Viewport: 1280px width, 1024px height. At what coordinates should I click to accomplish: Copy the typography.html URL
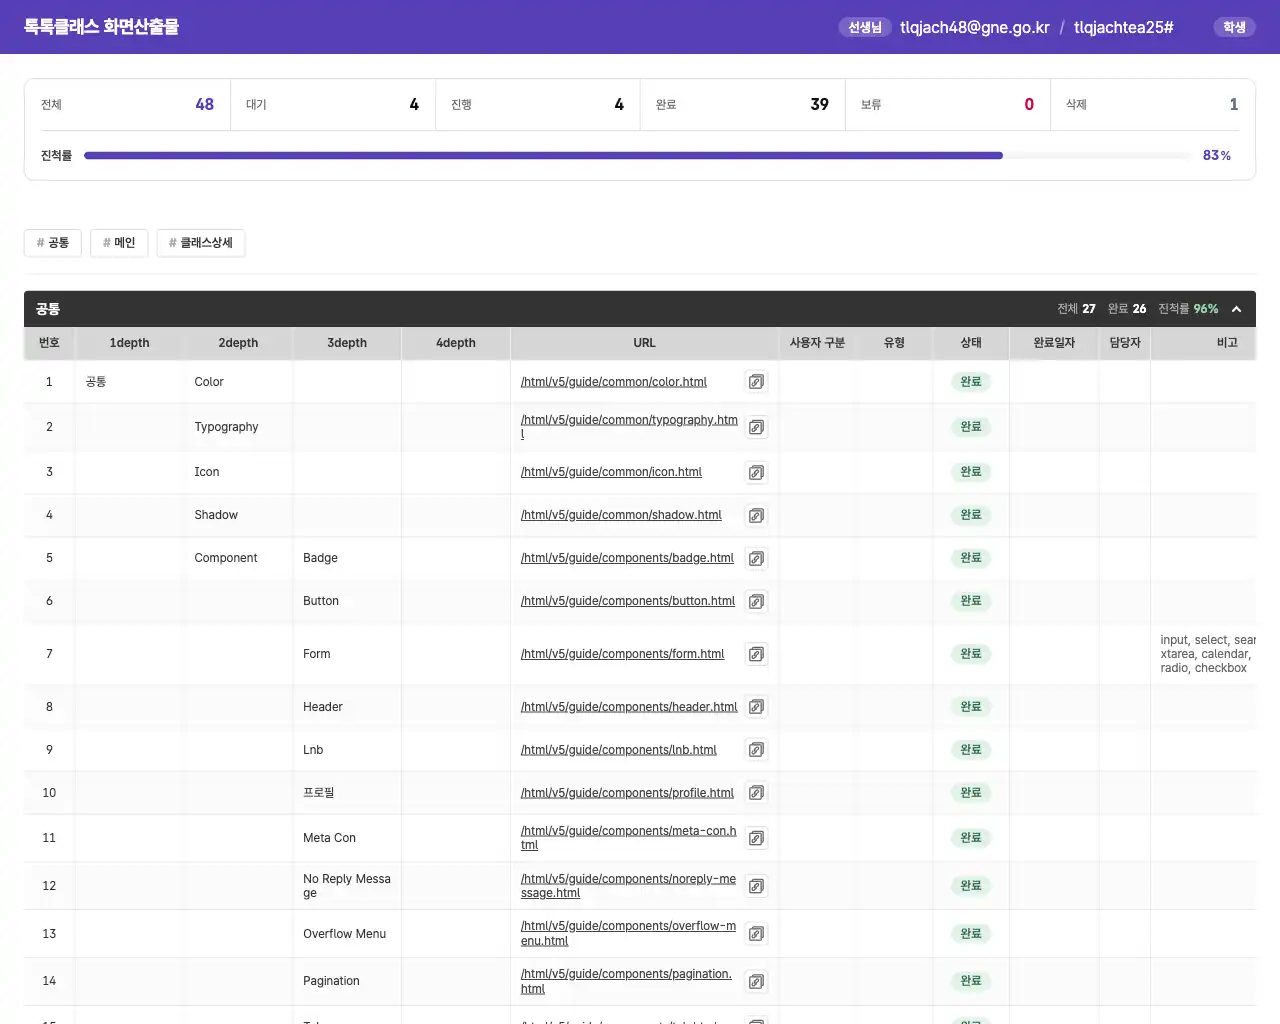pos(757,427)
